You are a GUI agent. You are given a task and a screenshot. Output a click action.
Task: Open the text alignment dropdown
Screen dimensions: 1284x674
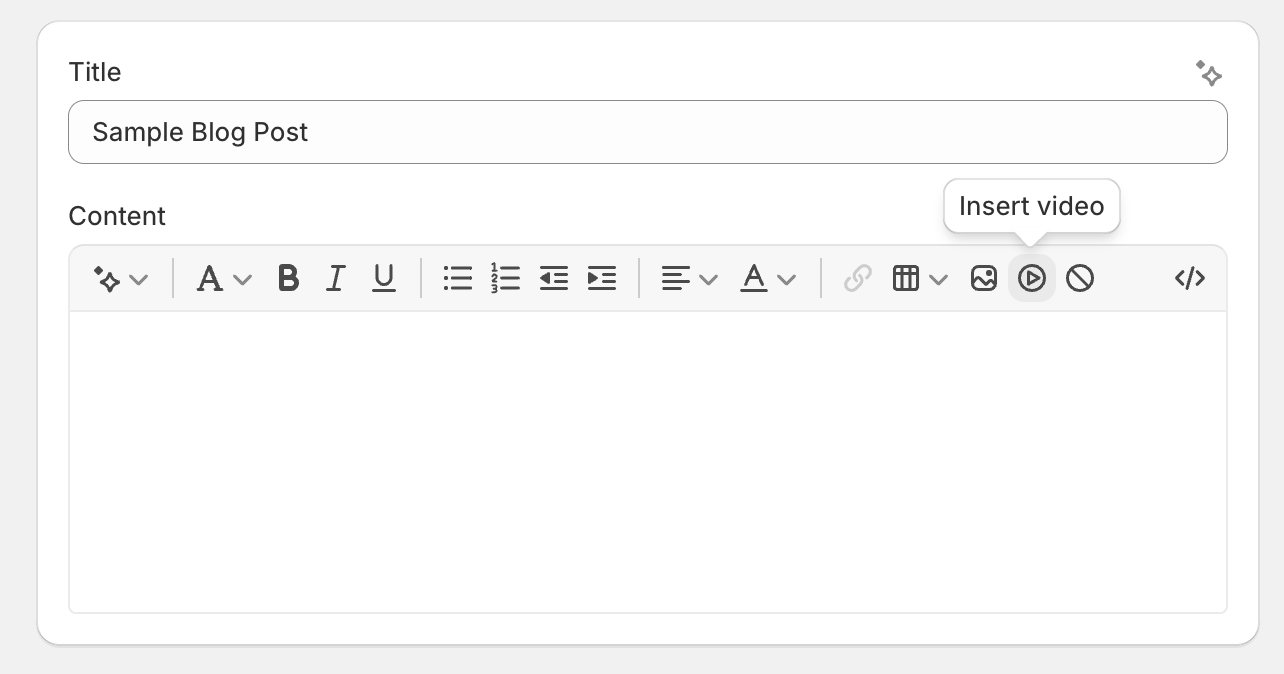coord(690,278)
